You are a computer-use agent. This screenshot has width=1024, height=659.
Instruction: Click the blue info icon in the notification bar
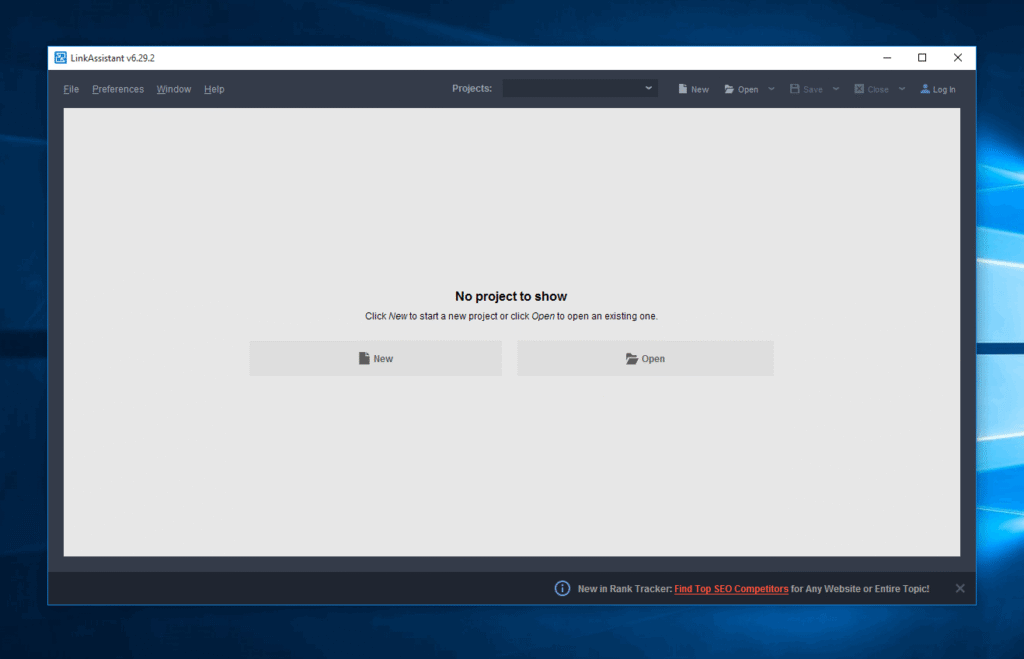(562, 588)
